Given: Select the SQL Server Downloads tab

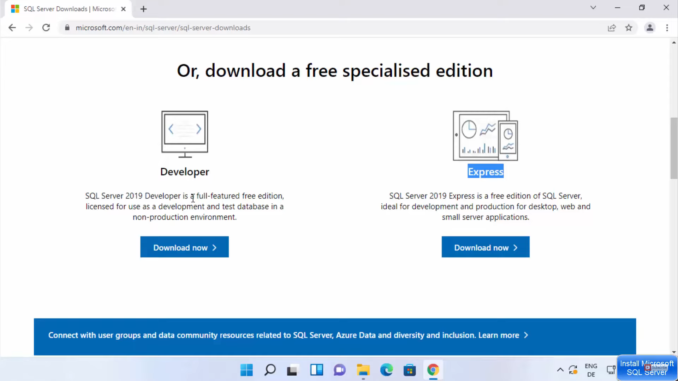Looking at the screenshot, I should point(68,9).
